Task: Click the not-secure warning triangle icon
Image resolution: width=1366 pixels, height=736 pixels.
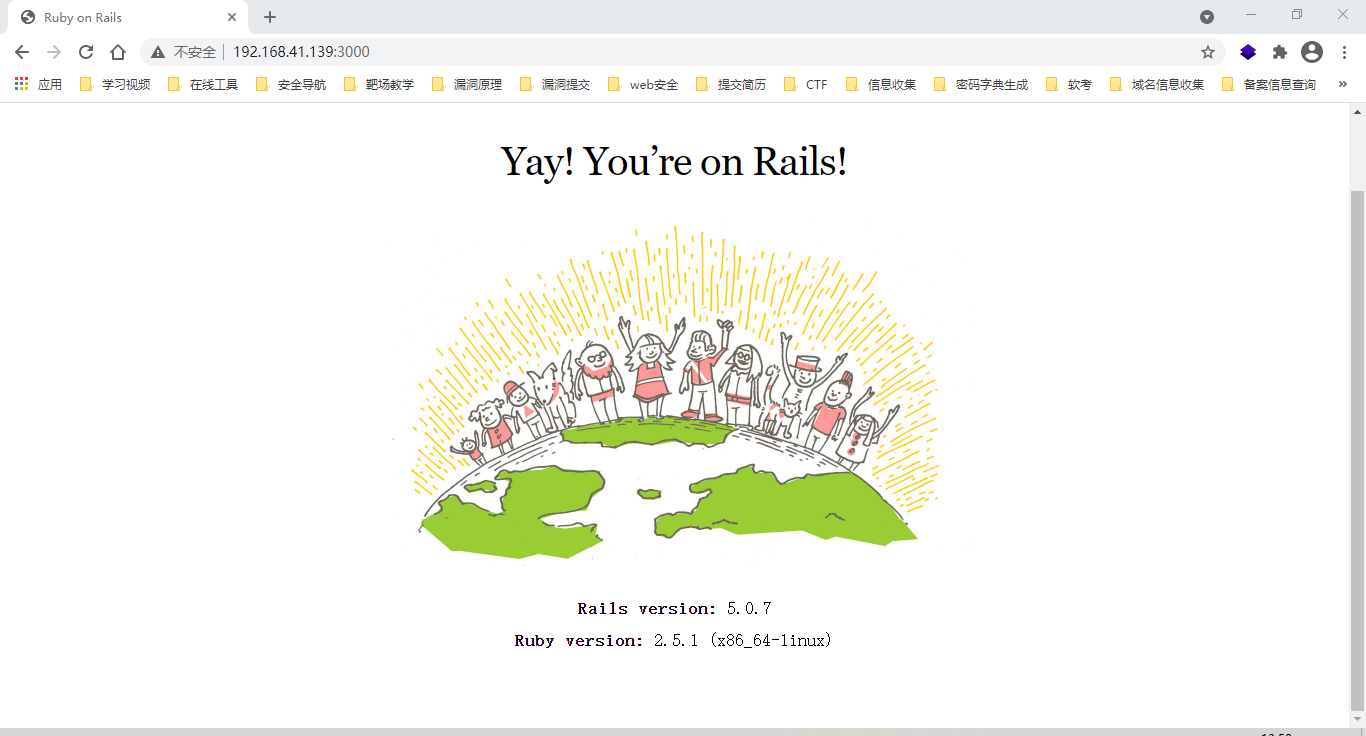Action: point(158,52)
